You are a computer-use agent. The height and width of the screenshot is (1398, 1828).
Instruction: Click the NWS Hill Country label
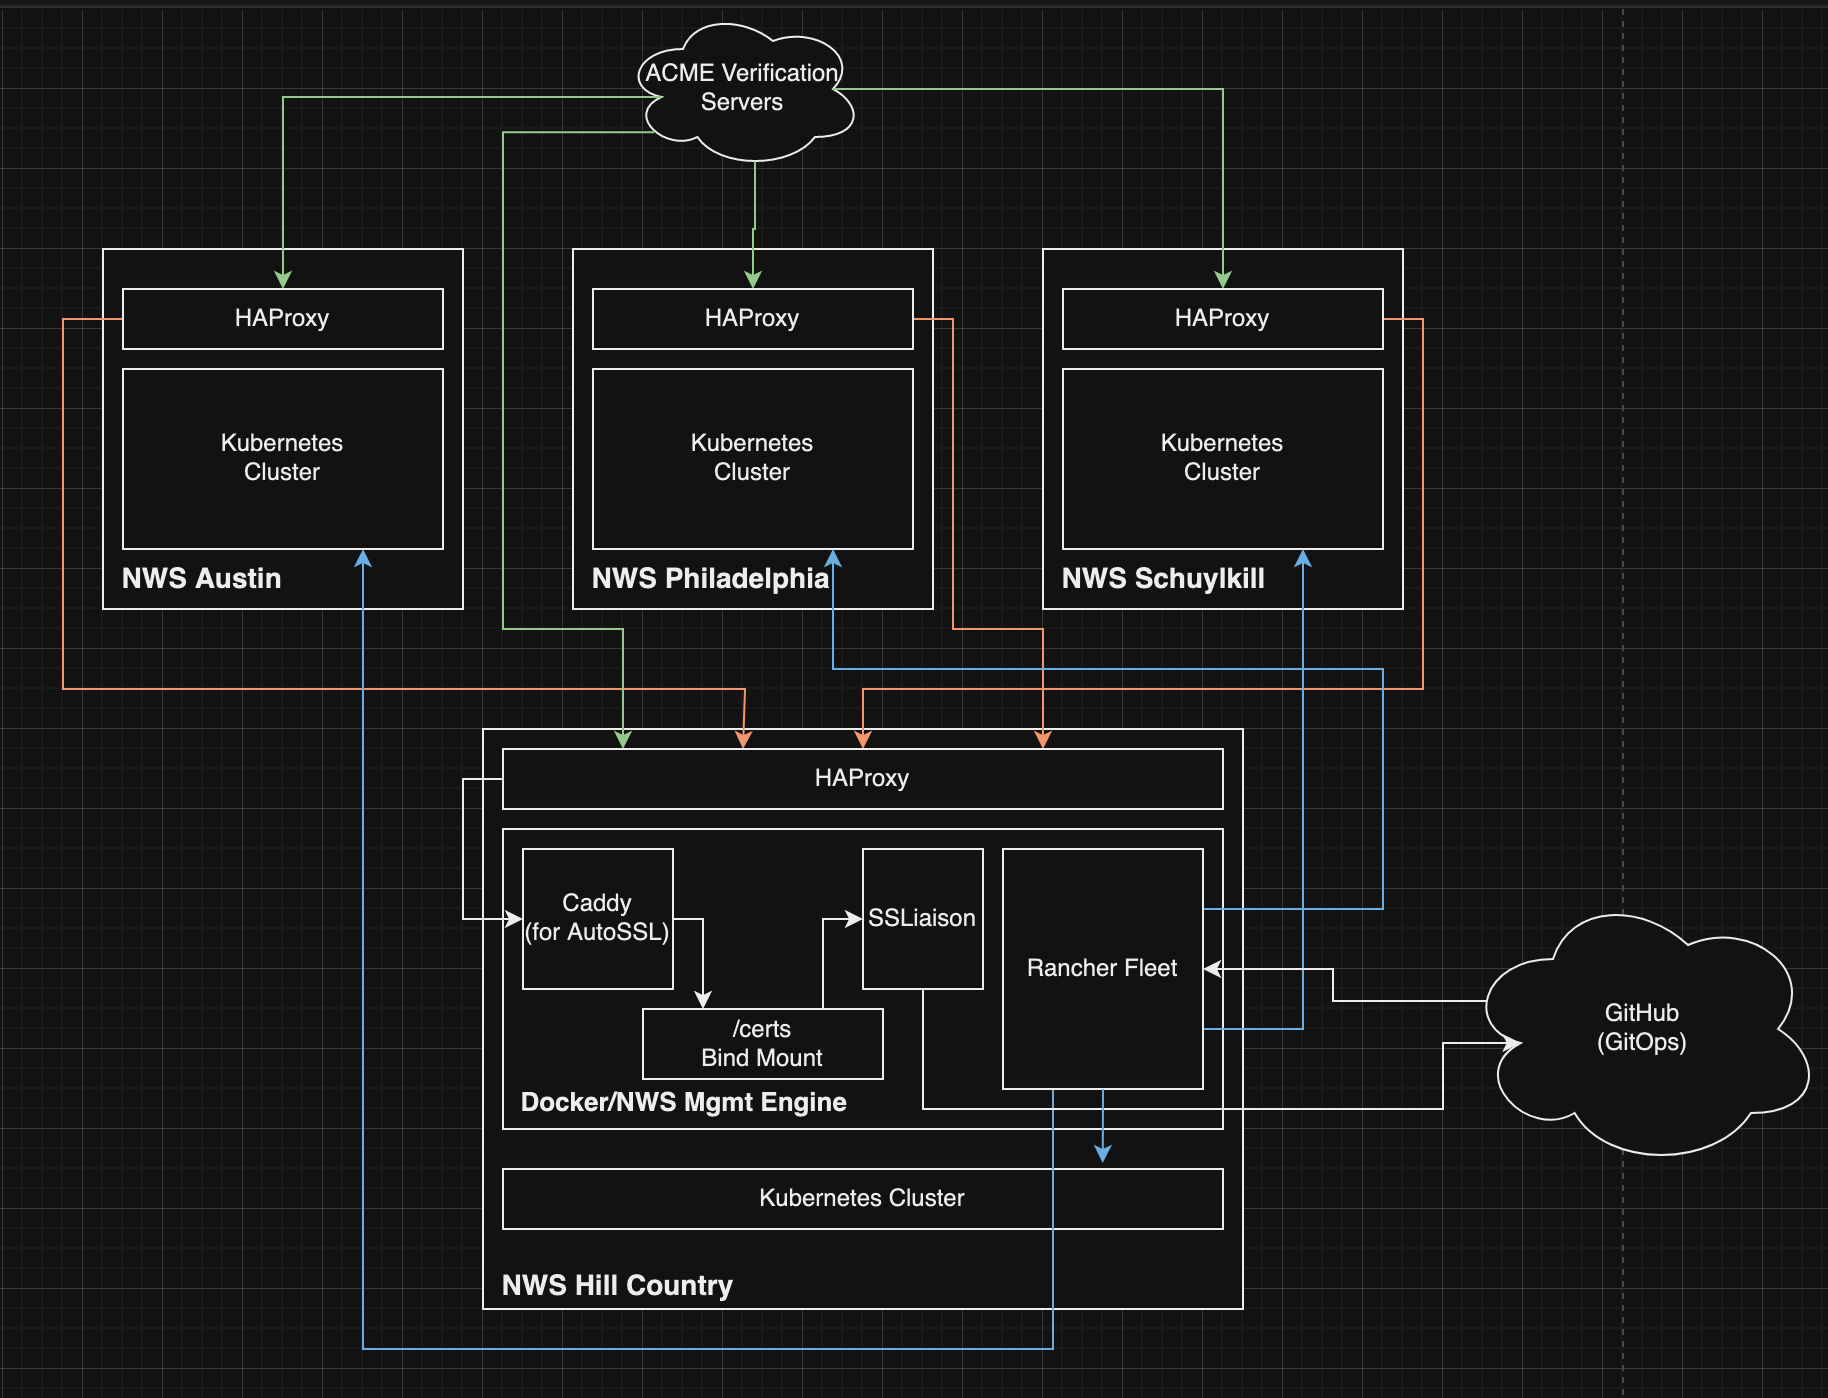[617, 1285]
